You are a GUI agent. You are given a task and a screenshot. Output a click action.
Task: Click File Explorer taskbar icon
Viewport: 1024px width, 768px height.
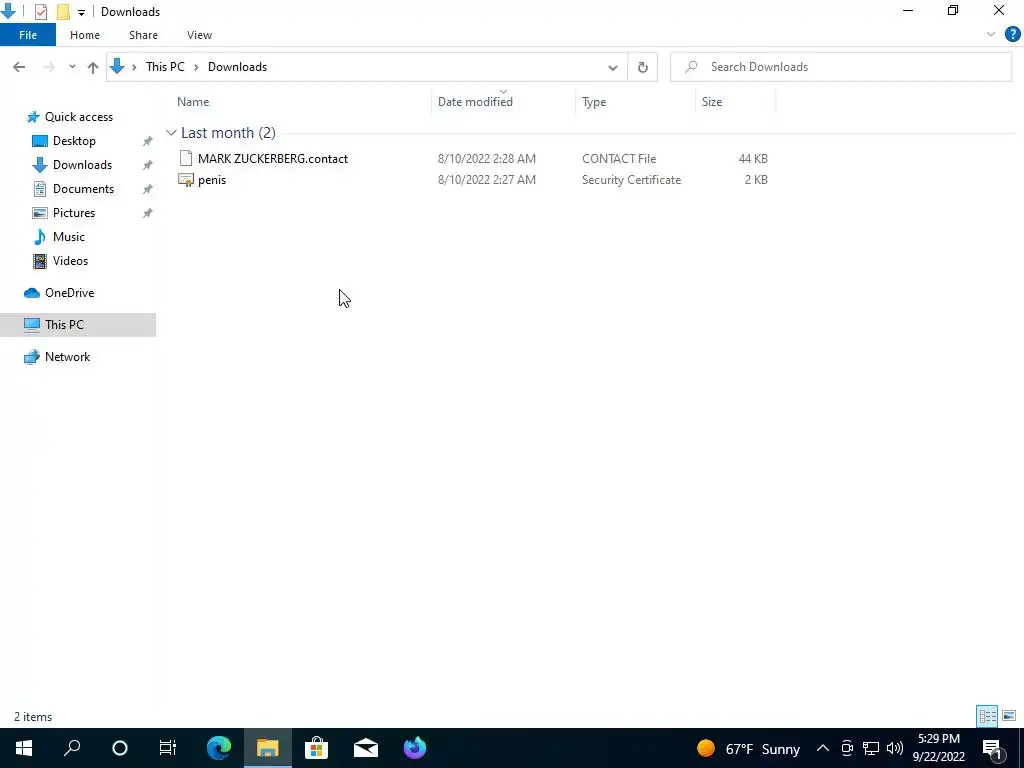268,748
